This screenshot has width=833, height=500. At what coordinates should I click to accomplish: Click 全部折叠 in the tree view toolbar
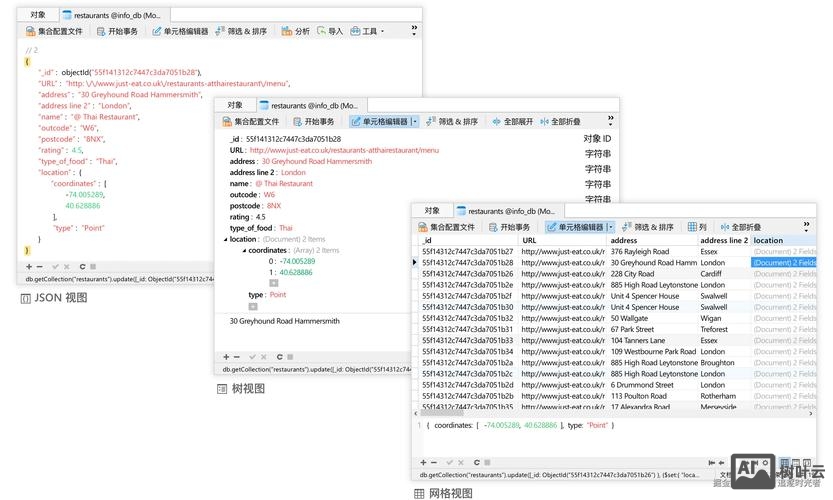pyautogui.click(x=559, y=121)
